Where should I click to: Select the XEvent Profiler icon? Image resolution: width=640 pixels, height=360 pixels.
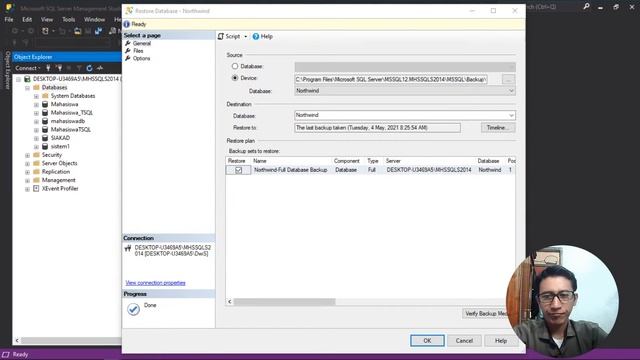(x=36, y=189)
